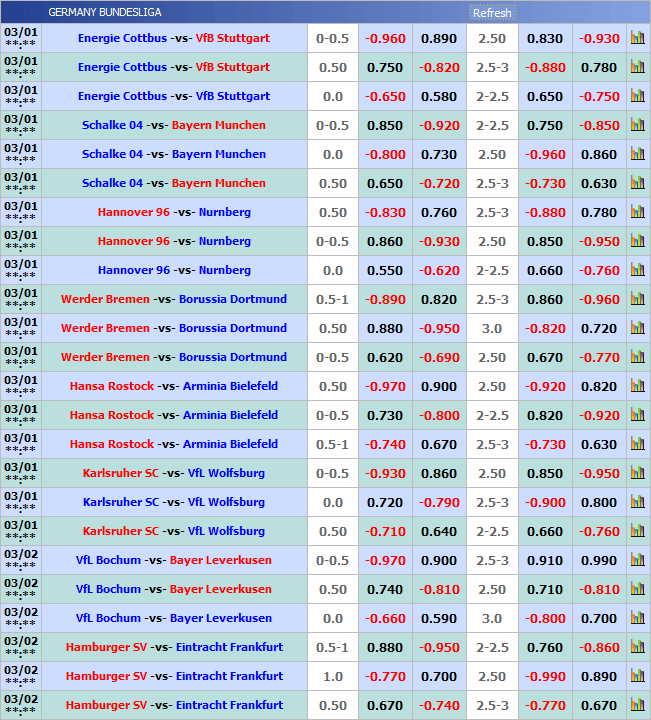Image resolution: width=651 pixels, height=720 pixels.
Task: Select 0.890 odds in Energie Cottbus 0-0.5 row
Action: coord(439,39)
